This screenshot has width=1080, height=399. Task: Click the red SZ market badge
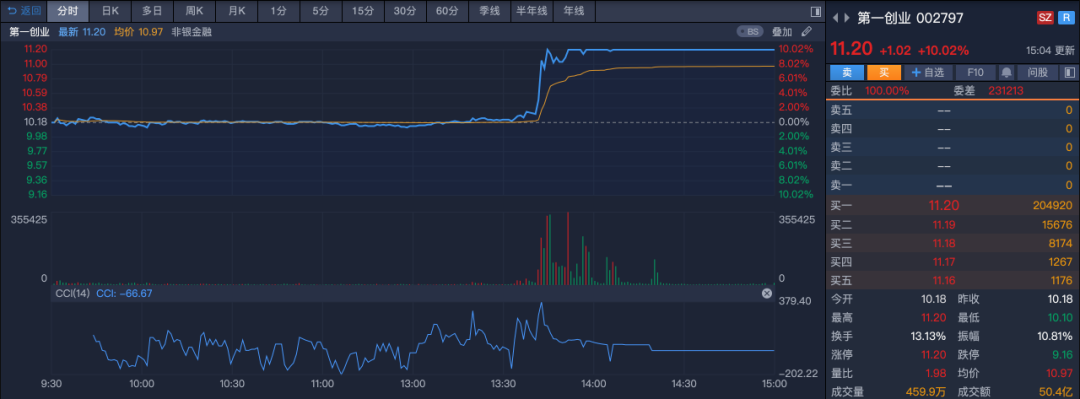[1045, 18]
